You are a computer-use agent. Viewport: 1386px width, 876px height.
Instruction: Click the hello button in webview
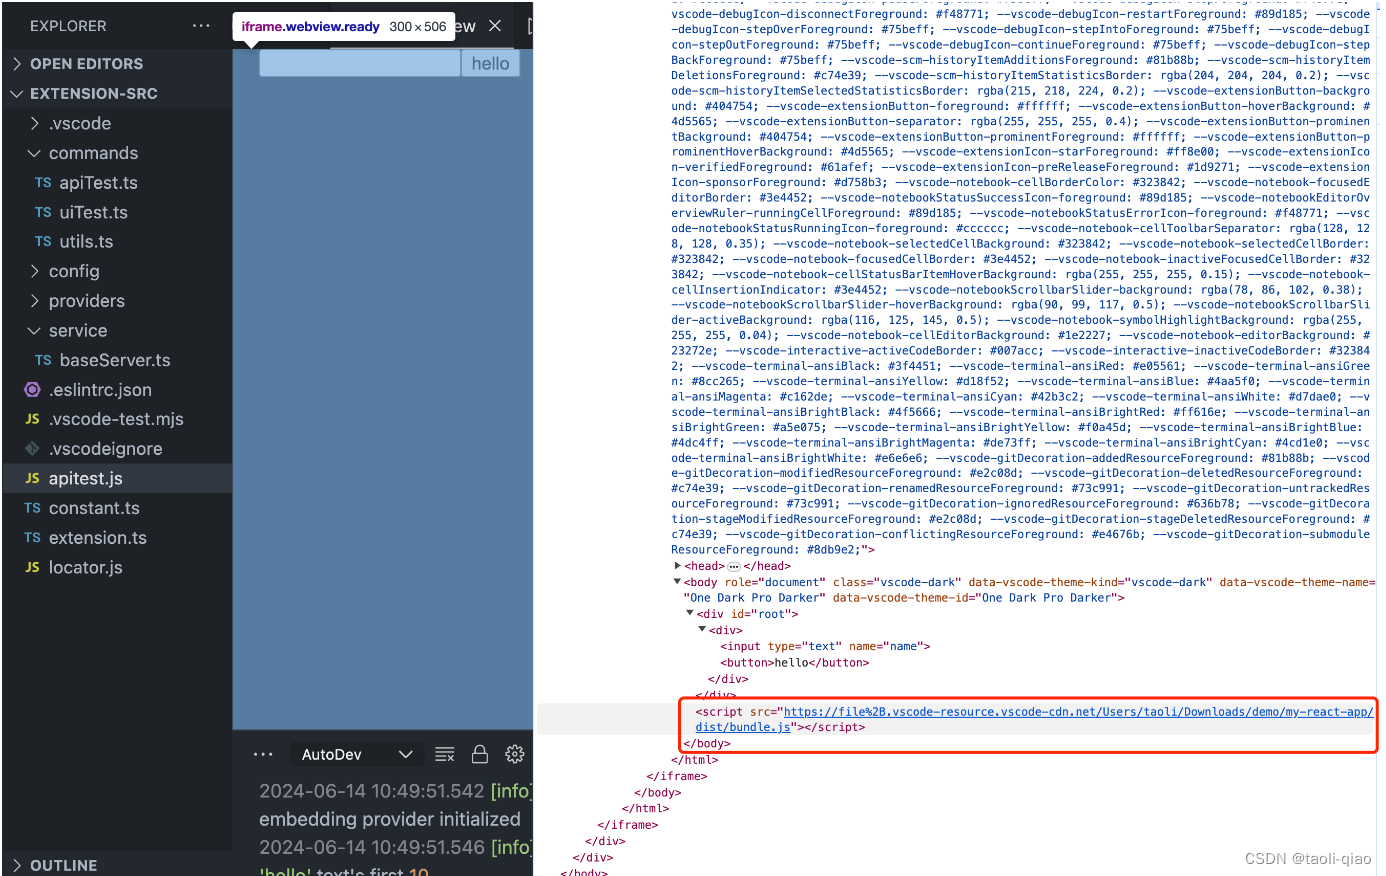[x=490, y=63]
